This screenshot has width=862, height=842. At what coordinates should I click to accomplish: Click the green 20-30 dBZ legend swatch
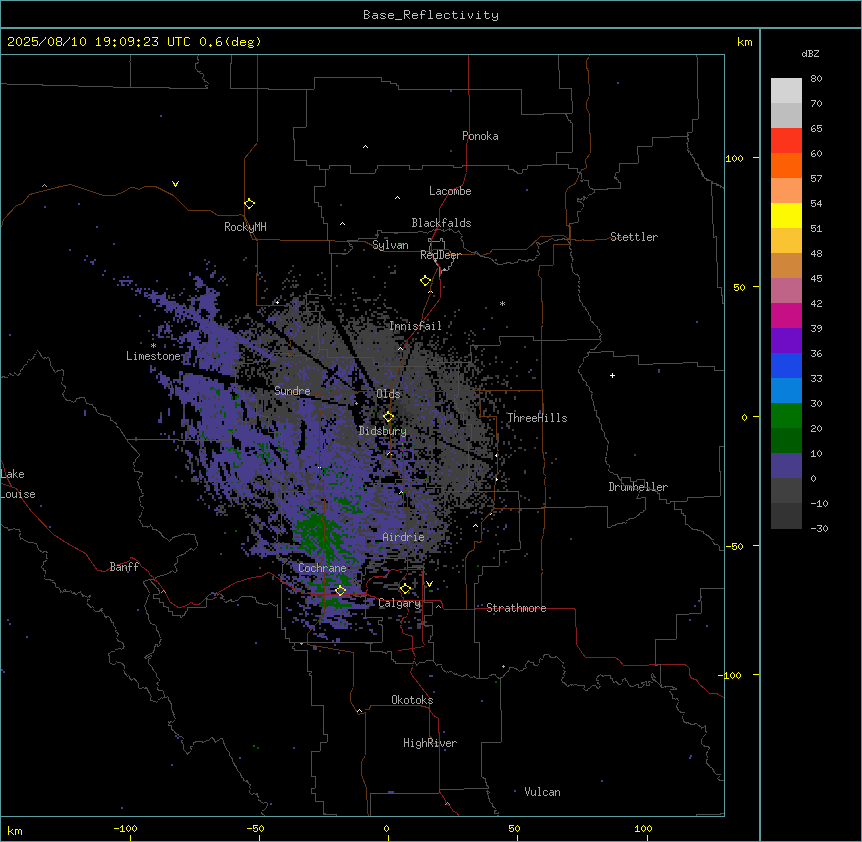786,416
